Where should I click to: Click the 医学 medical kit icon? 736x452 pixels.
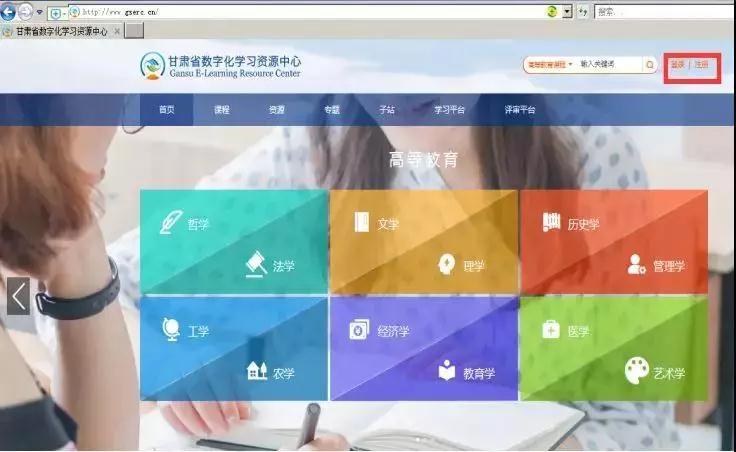[x=551, y=329]
